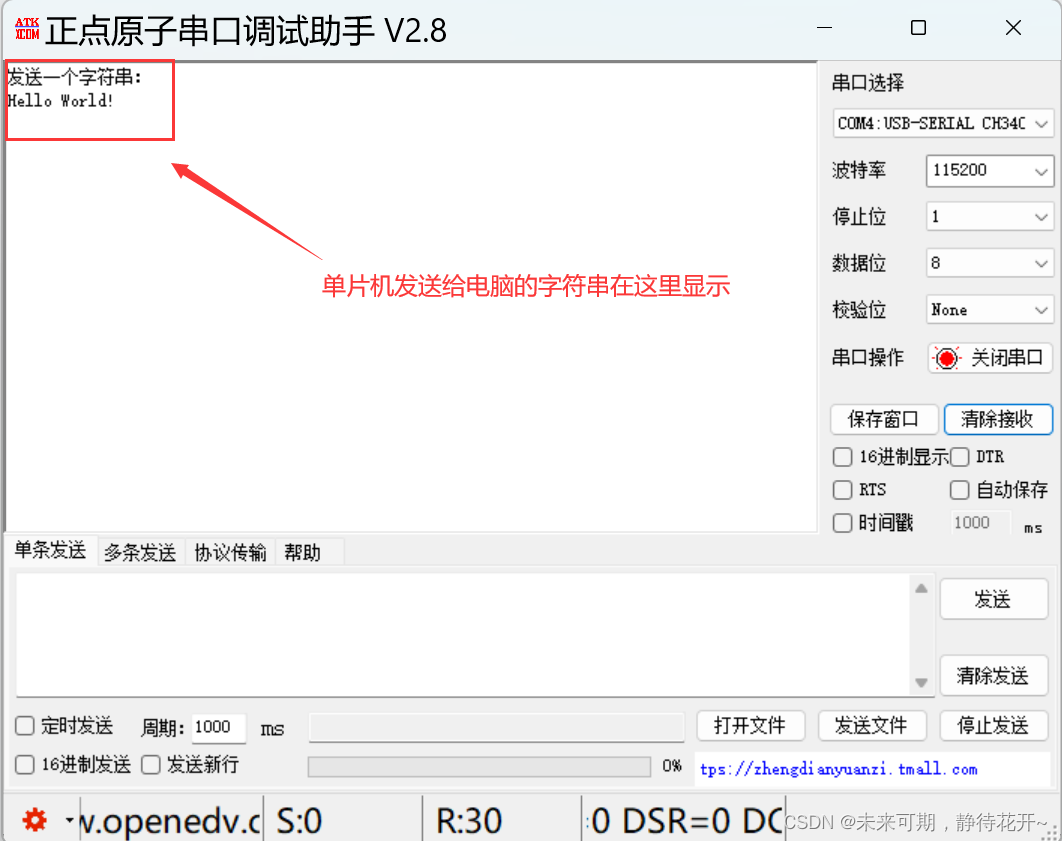Click the red serial port status indicator

pyautogui.click(x=946, y=358)
